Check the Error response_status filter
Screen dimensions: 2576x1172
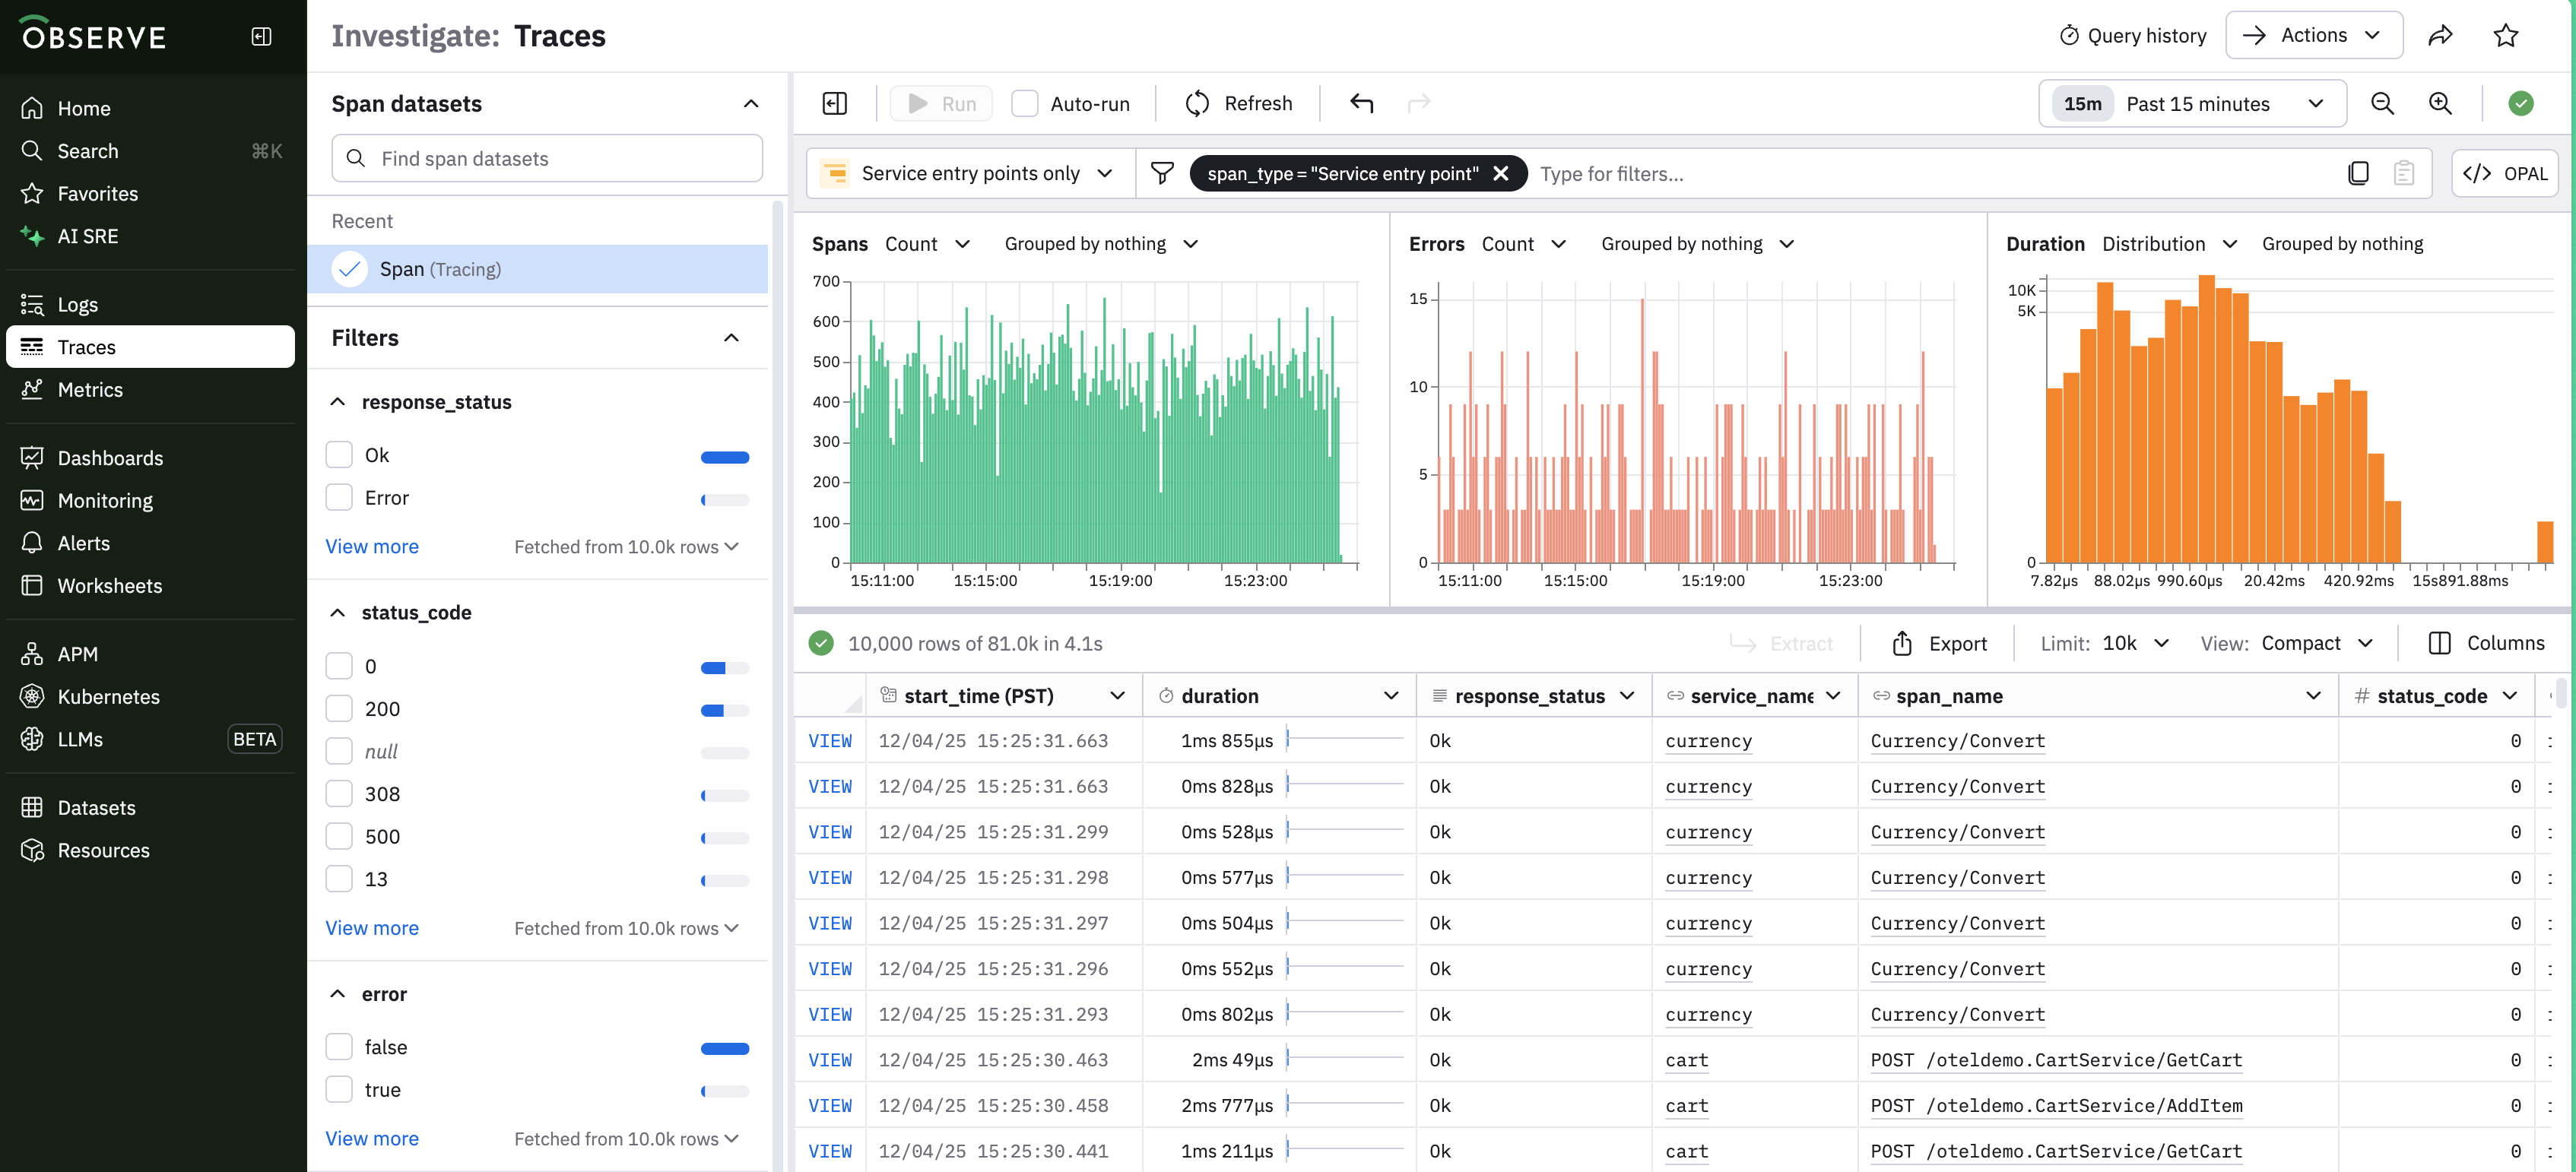(340, 498)
